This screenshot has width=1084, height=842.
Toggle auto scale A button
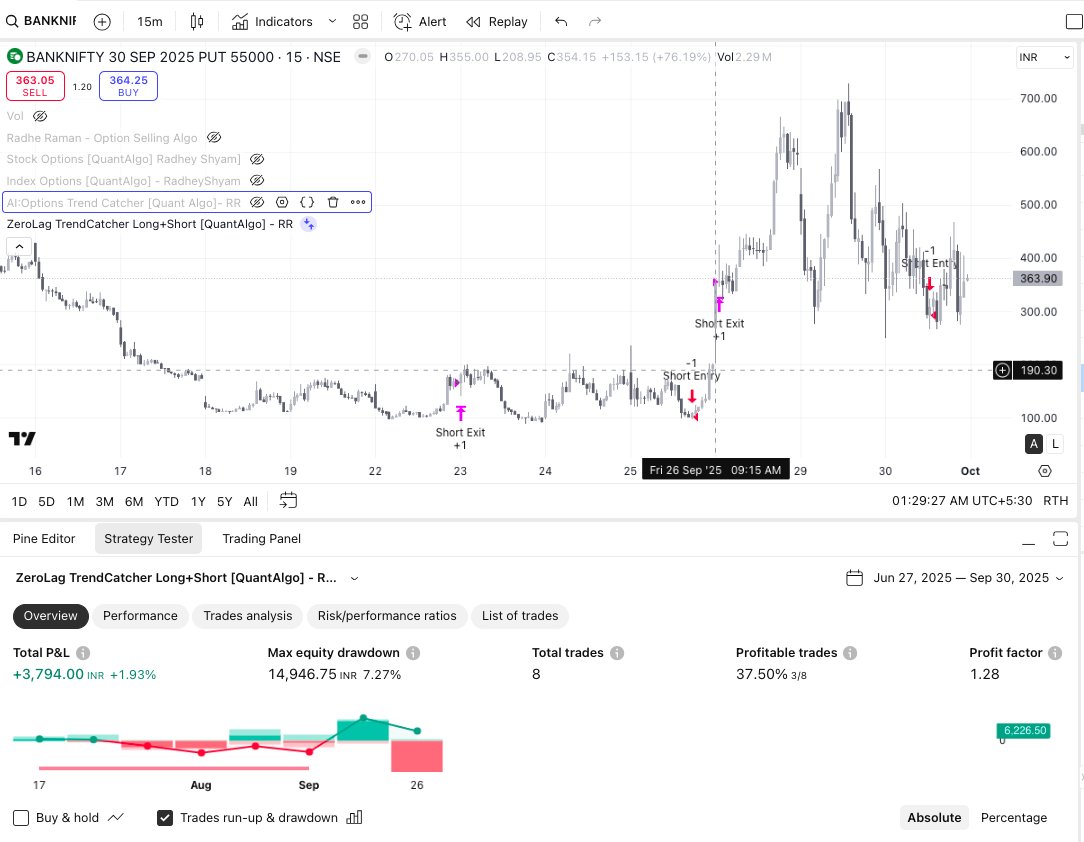point(1034,444)
